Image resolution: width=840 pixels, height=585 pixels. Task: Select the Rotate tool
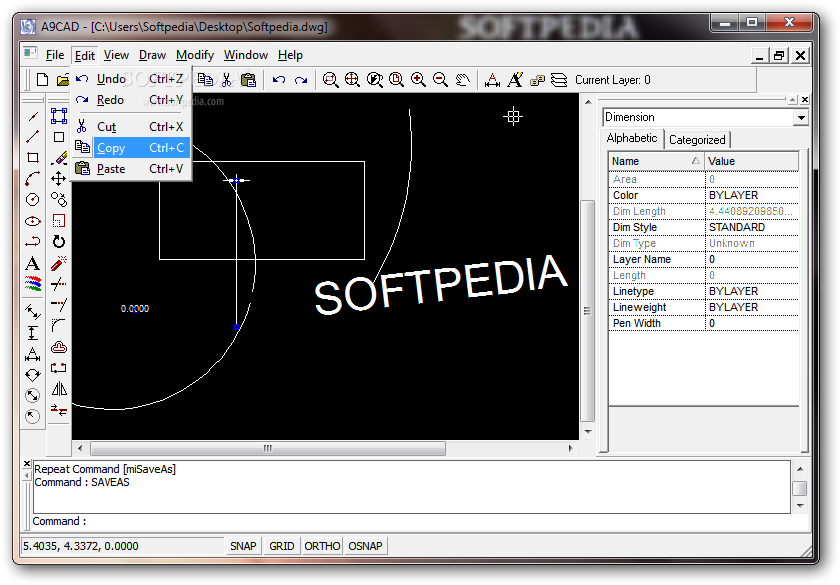coord(58,242)
